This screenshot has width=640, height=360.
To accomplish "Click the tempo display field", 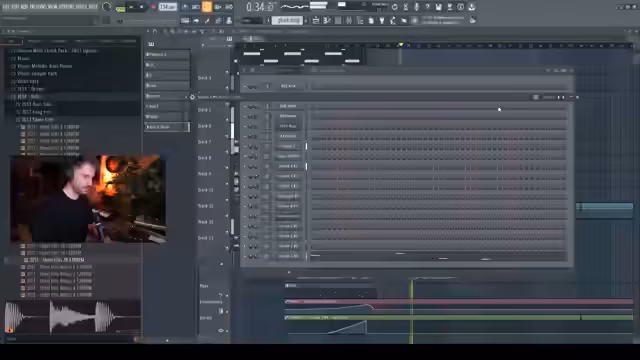I will point(168,7).
